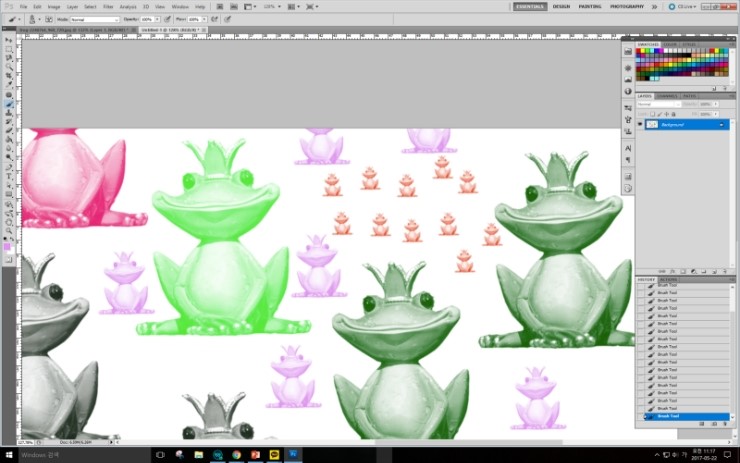The image size is (740, 463).
Task: Open the Opacity dropdown in the options bar
Action: pos(157,19)
